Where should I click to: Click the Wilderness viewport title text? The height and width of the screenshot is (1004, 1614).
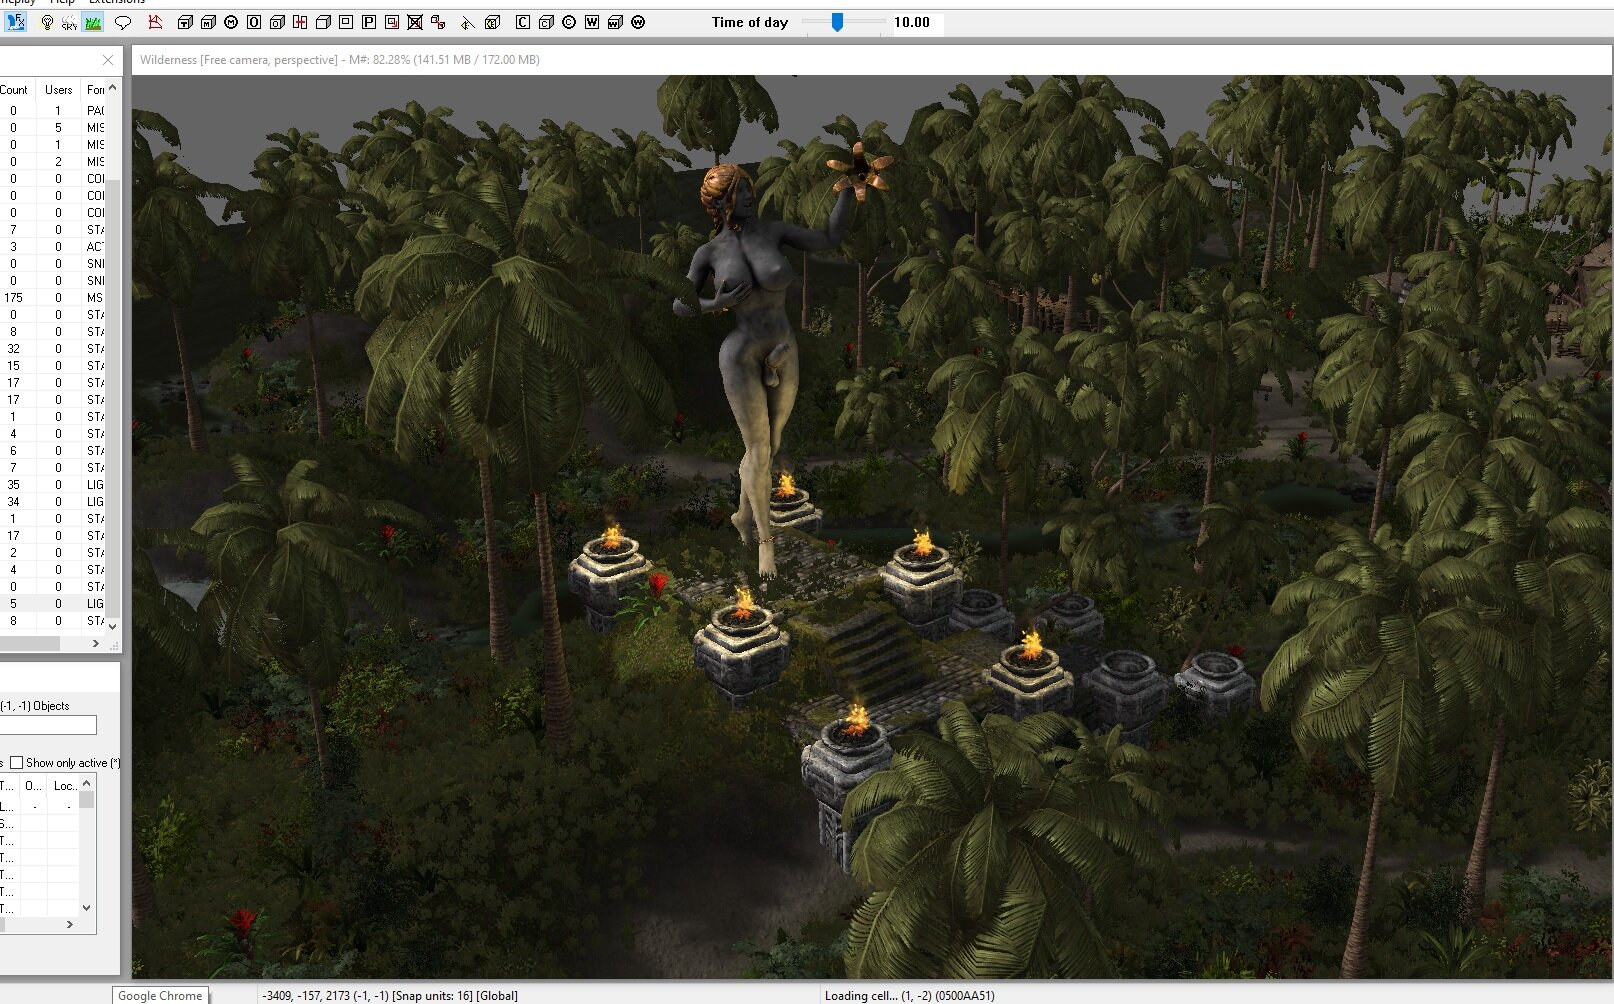click(340, 60)
